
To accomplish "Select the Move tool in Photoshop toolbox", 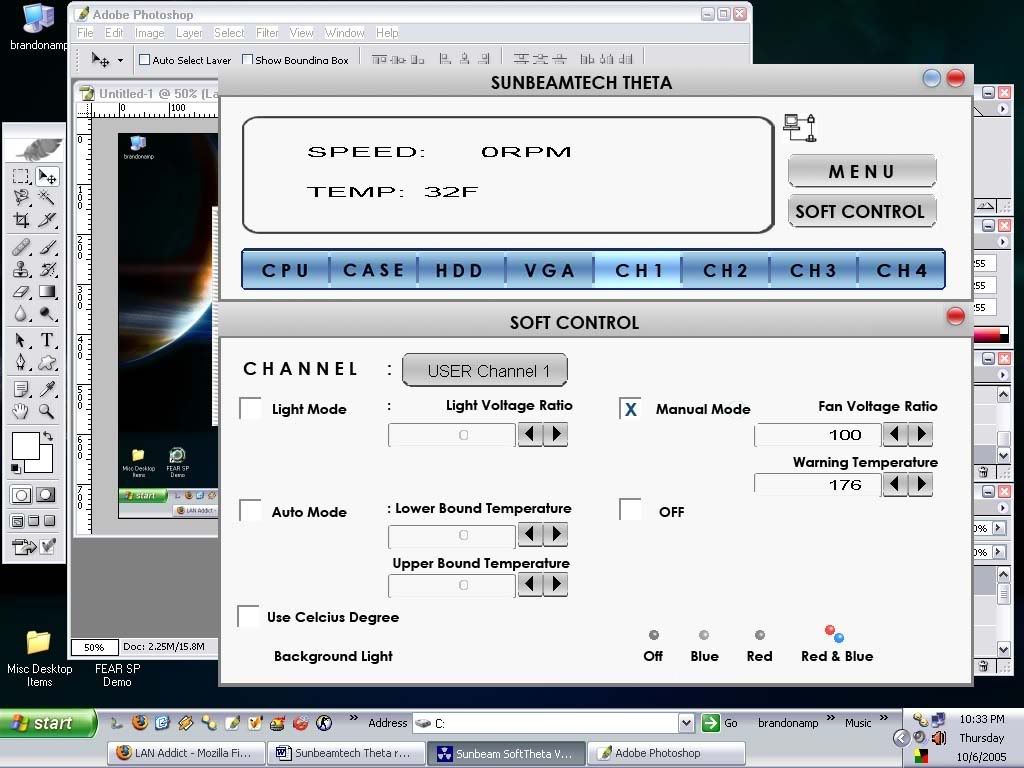I will (x=47, y=176).
